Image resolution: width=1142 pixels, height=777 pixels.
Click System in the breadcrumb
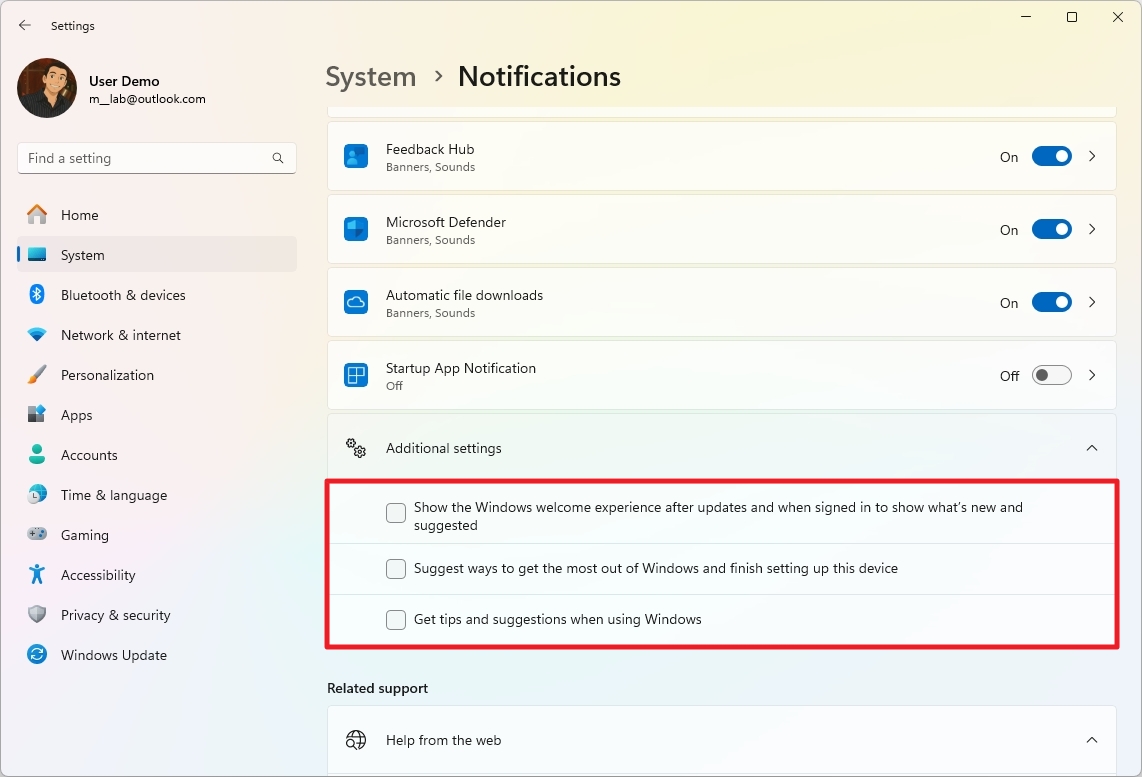point(371,77)
